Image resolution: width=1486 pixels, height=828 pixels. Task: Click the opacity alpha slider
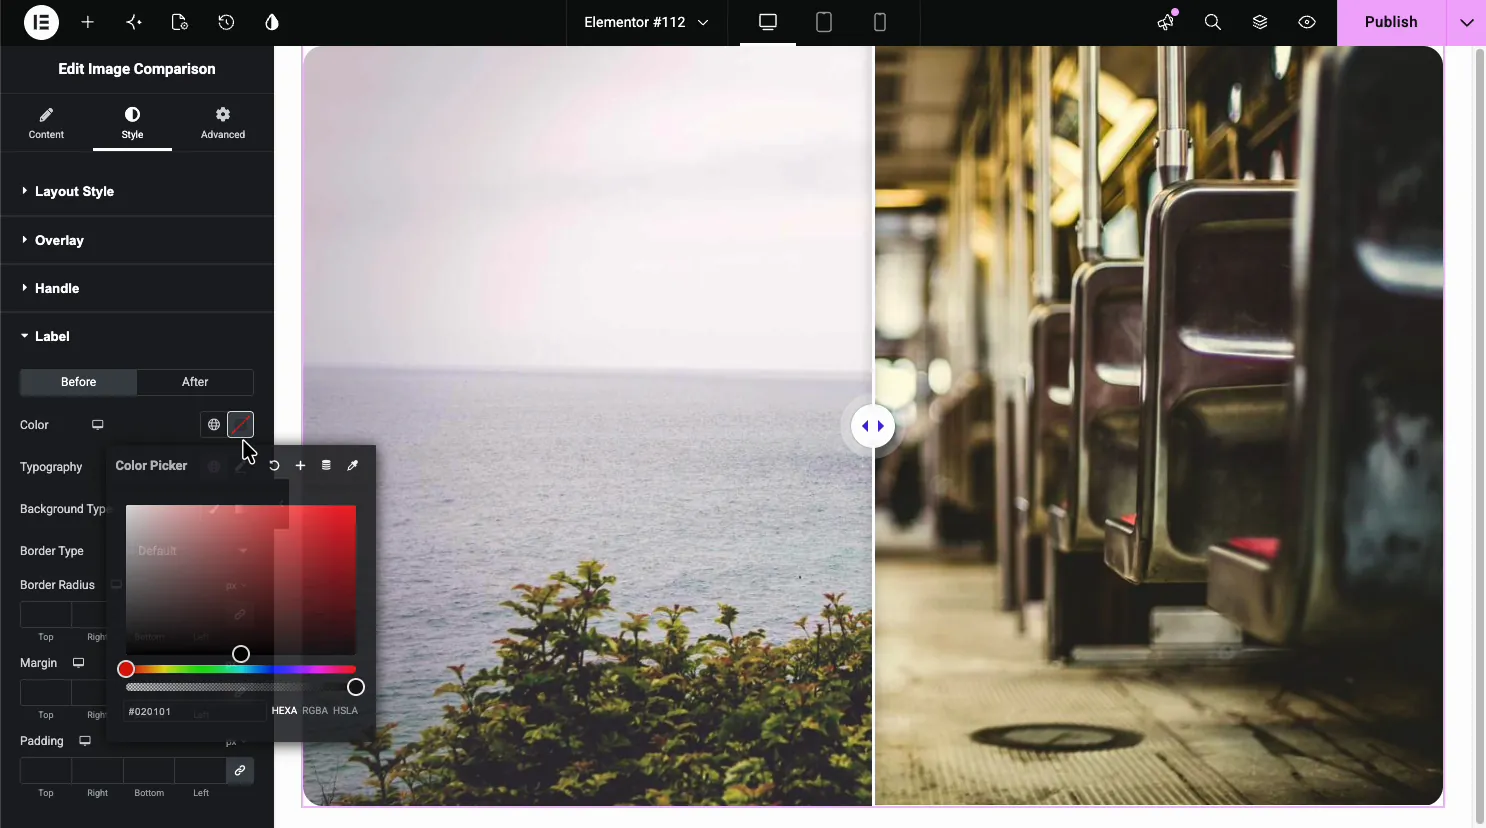[x=241, y=687]
